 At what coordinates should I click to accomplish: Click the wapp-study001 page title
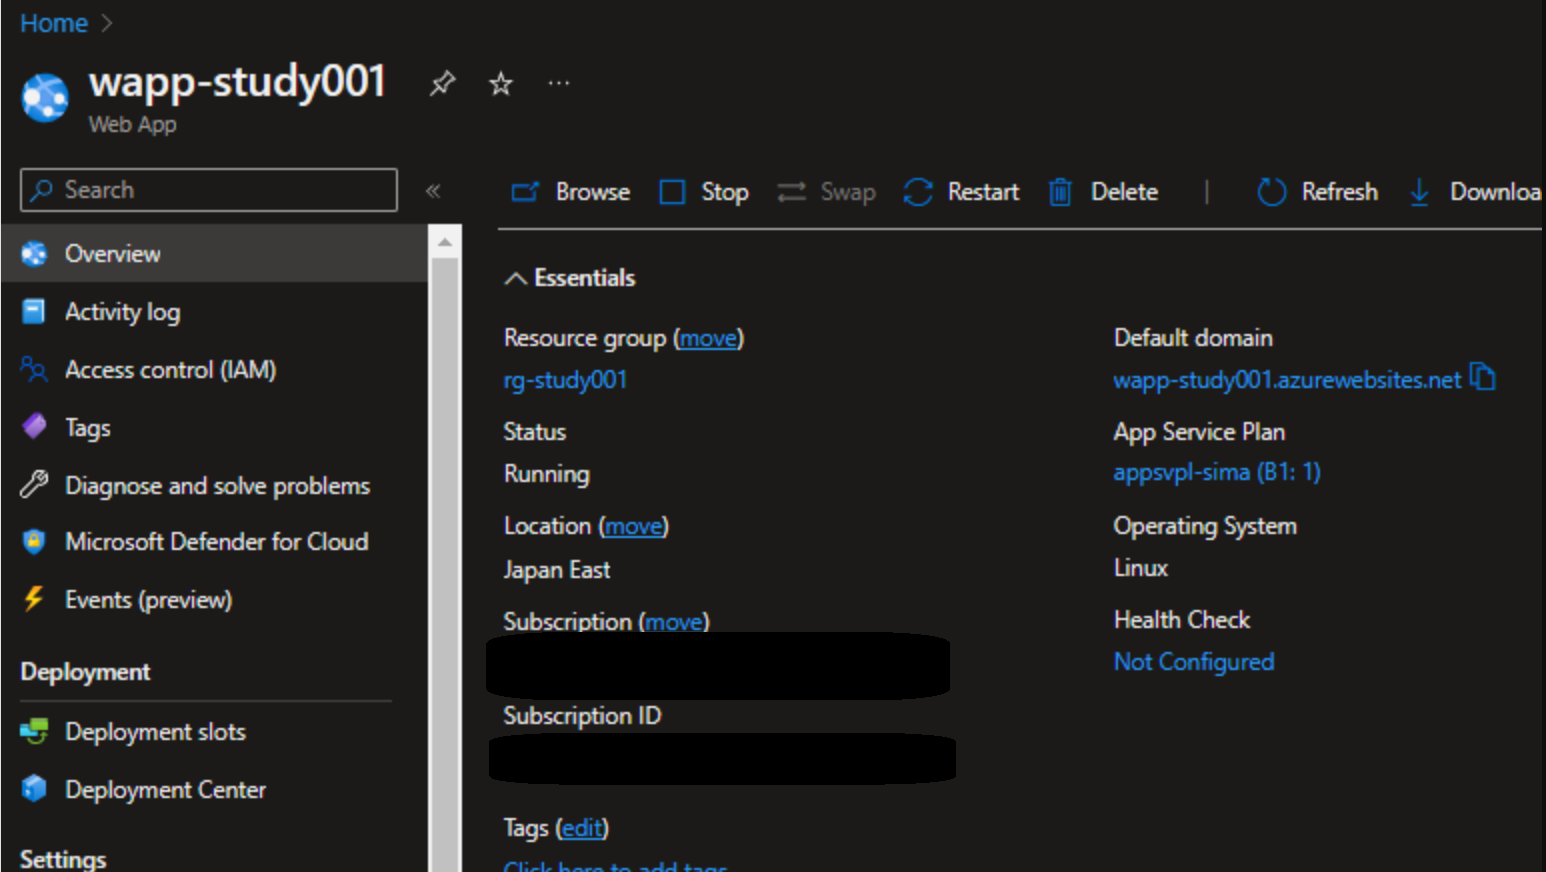[x=238, y=82]
